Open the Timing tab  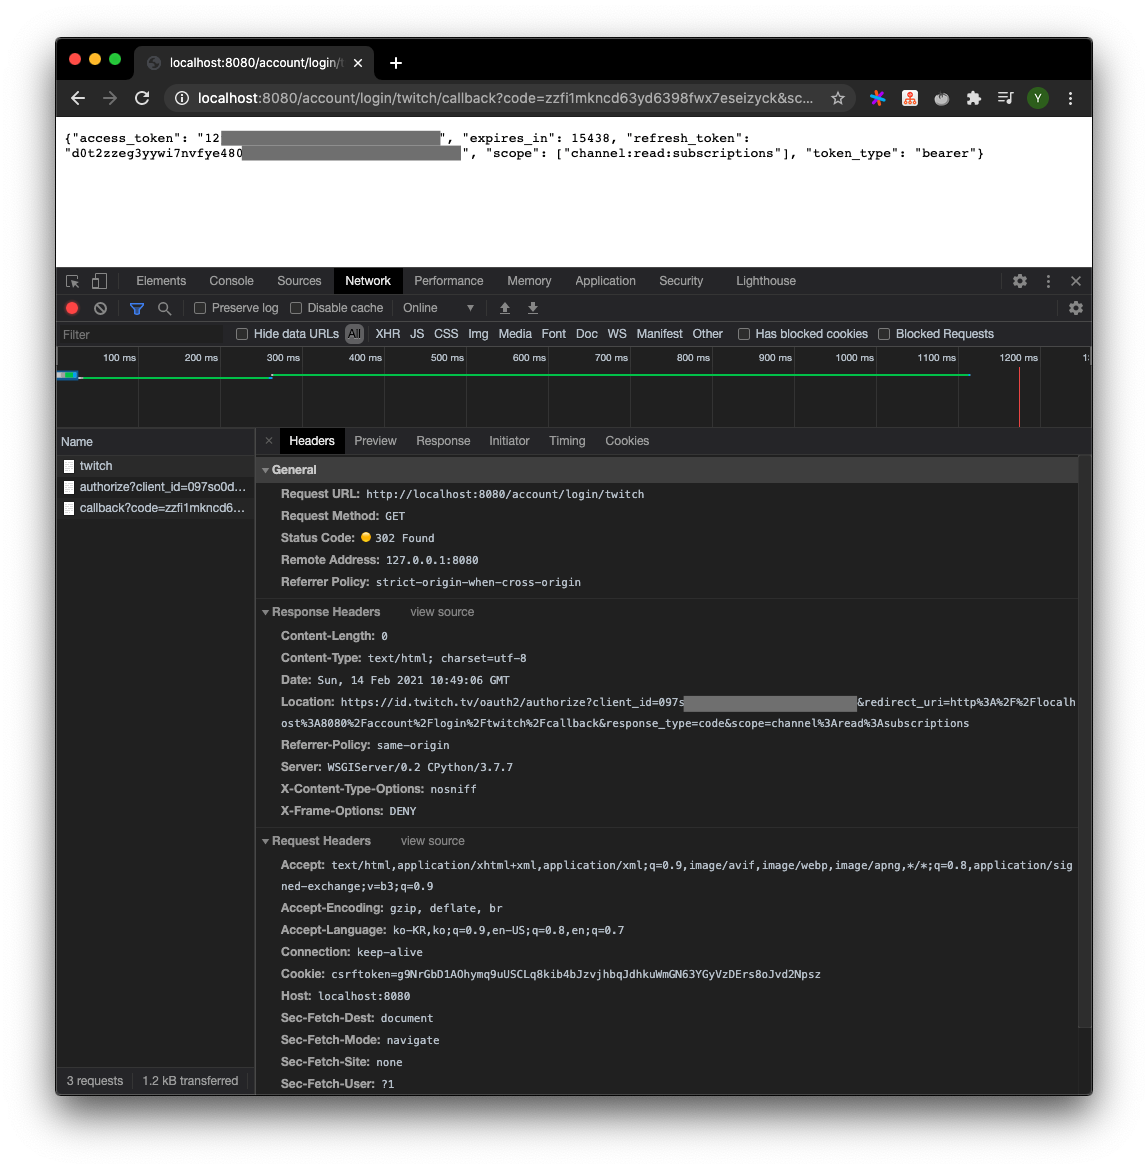click(567, 440)
